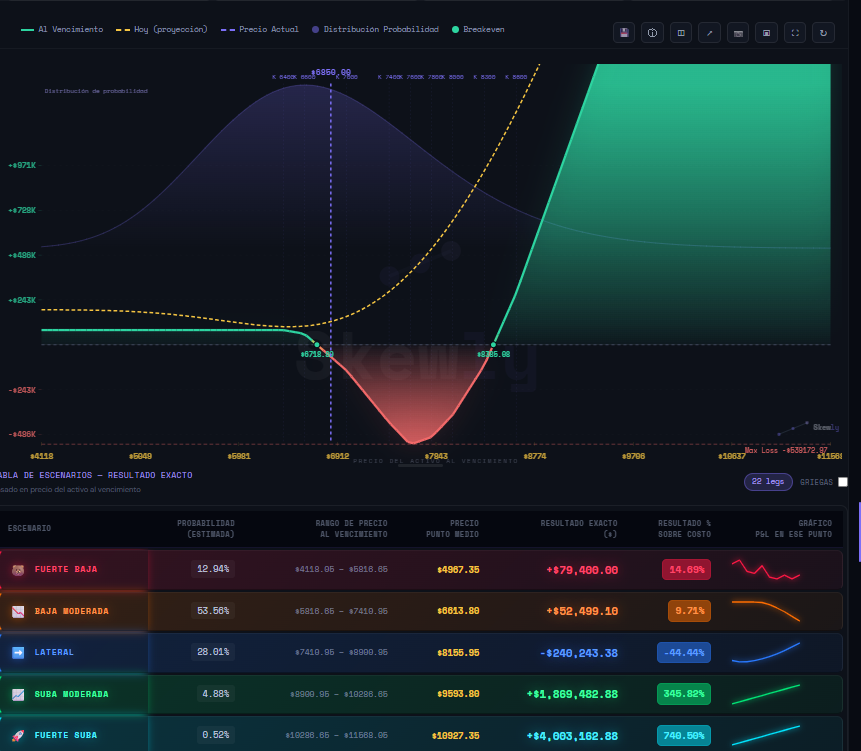Click the vertical scrollbar on the right edge
This screenshot has height=751, width=861.
coord(859,531)
